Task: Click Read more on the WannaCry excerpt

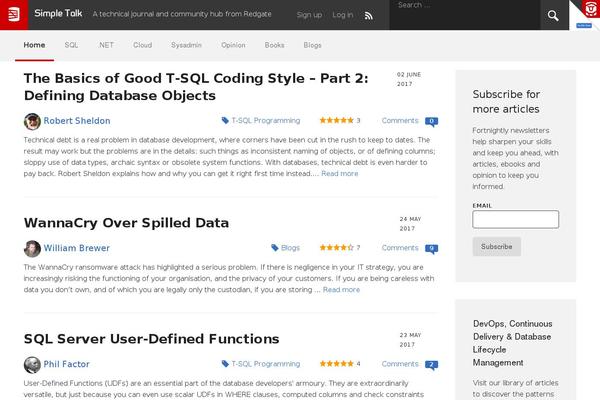Action: (x=341, y=290)
